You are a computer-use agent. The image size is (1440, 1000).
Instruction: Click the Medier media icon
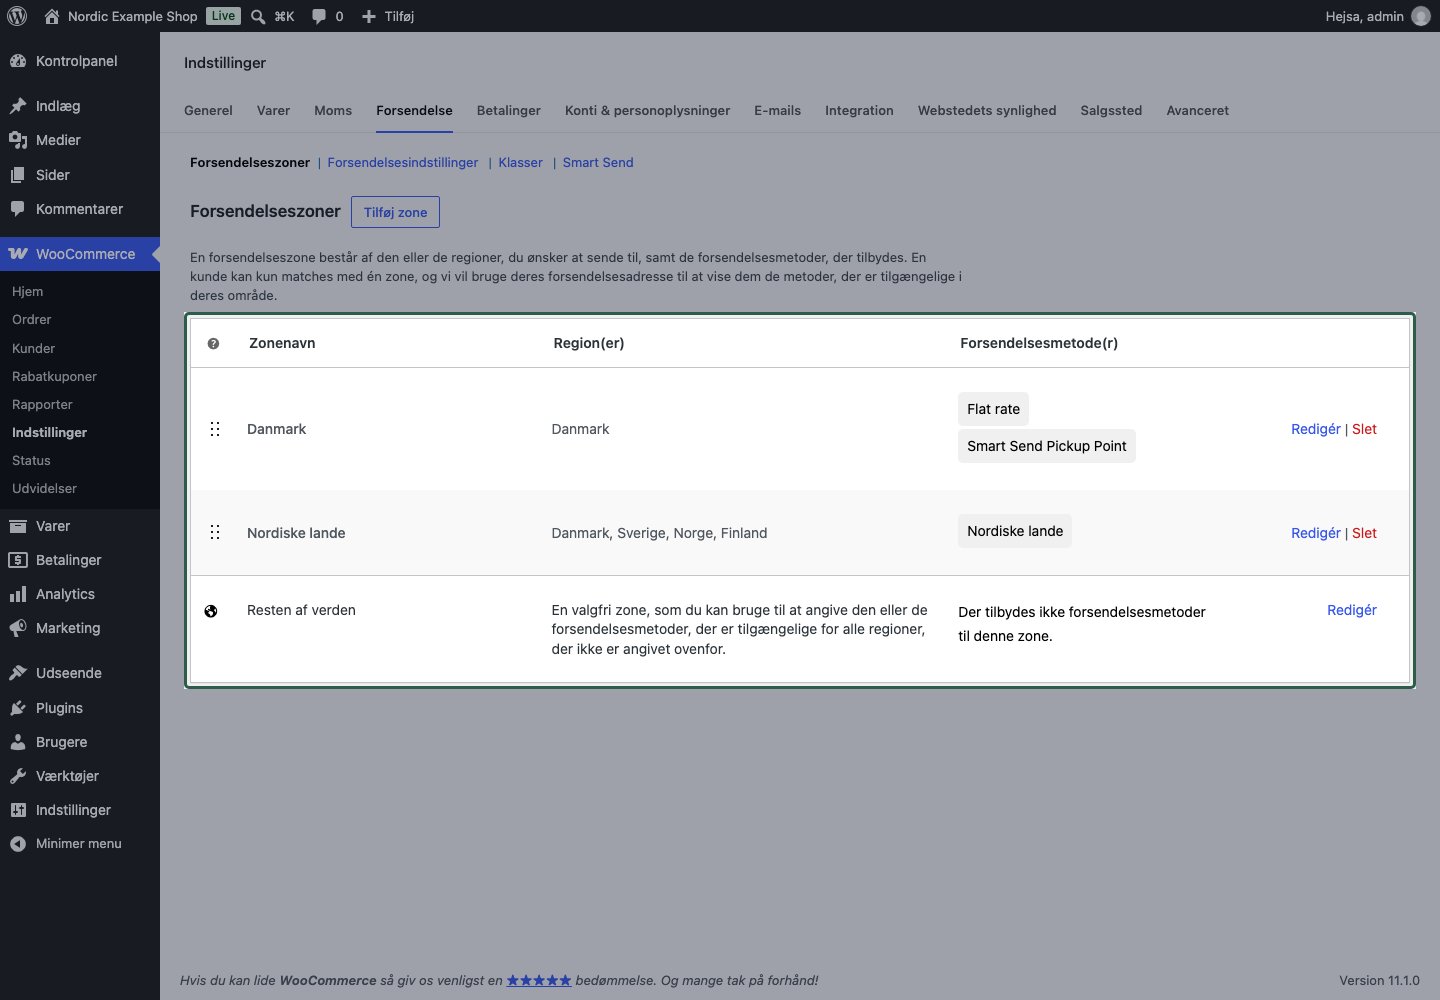18,140
